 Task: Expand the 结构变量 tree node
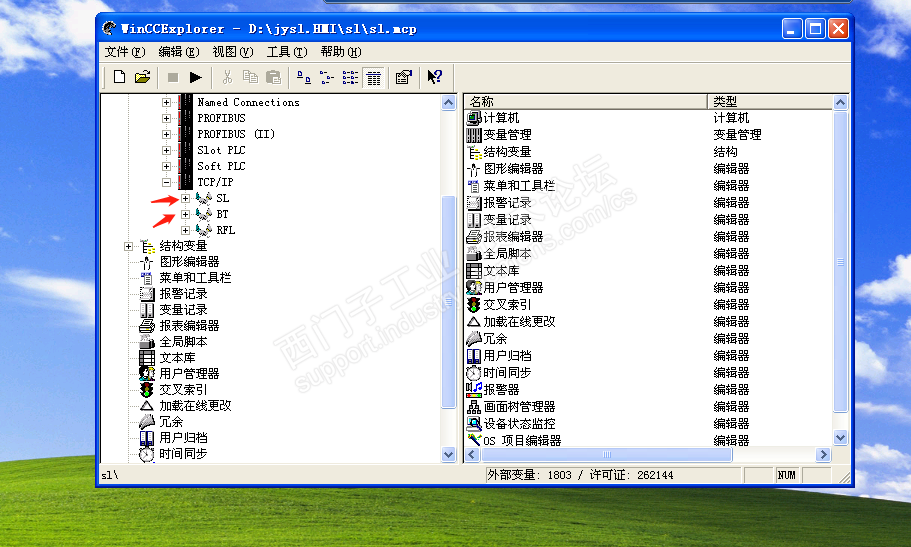point(128,246)
